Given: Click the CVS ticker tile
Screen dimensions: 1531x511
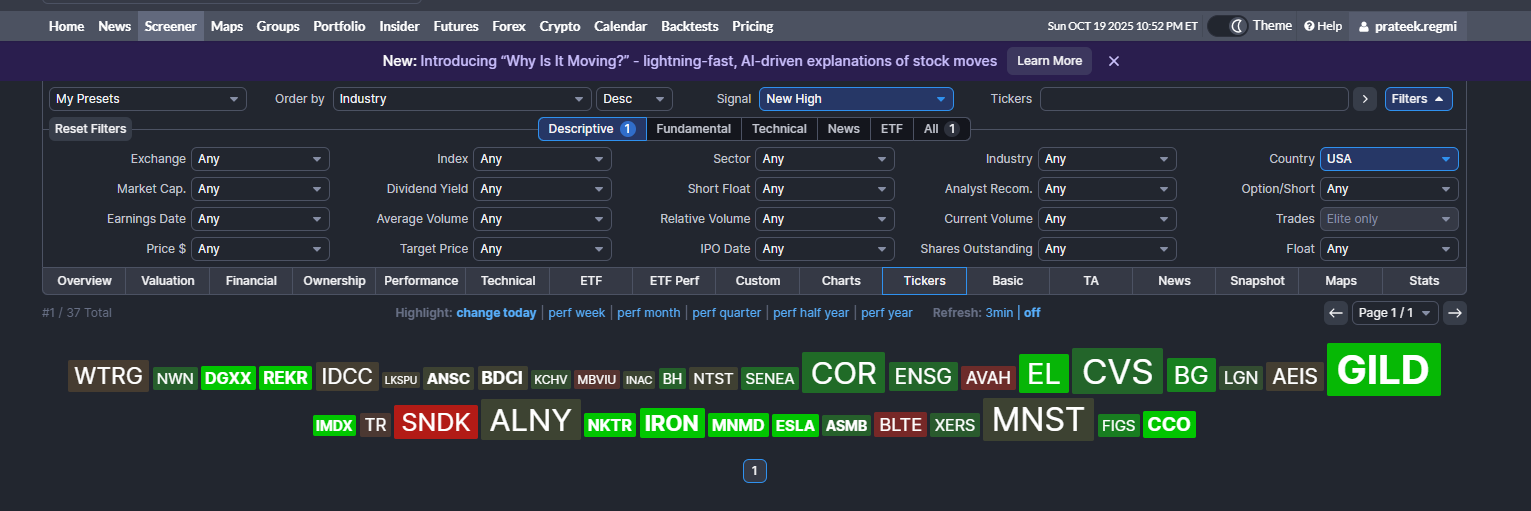Looking at the screenshot, I should pos(1117,372).
